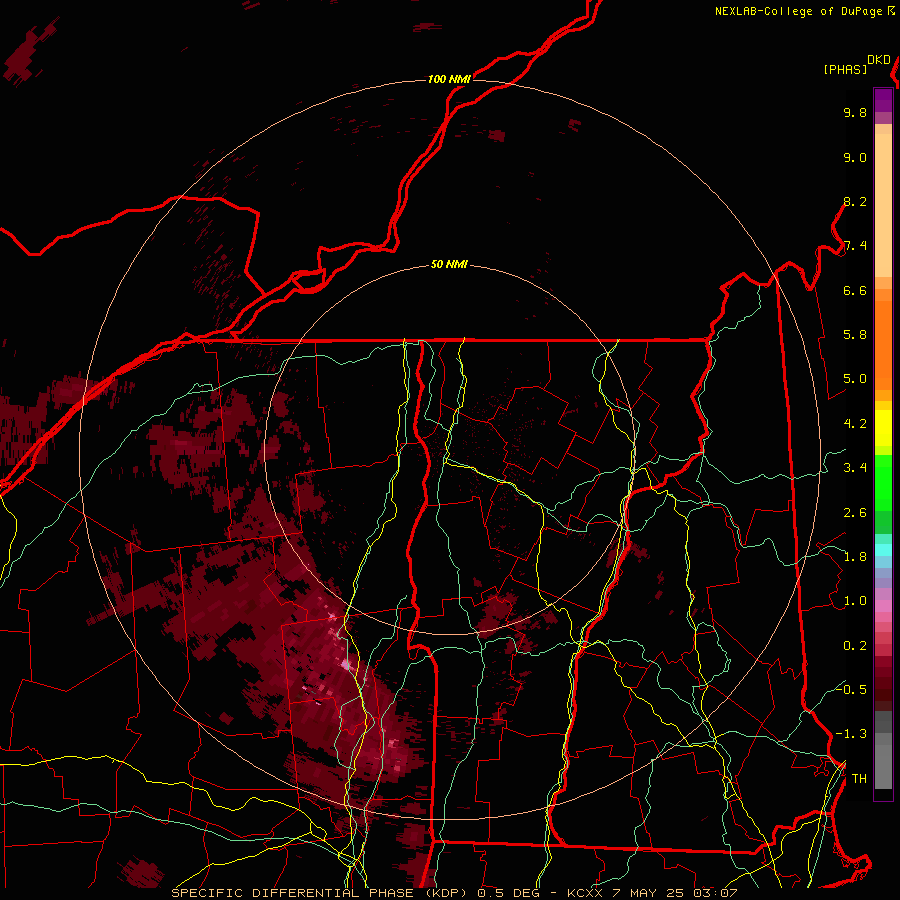
Task: Click the -0.5 legend value
Action: pyautogui.click(x=851, y=690)
